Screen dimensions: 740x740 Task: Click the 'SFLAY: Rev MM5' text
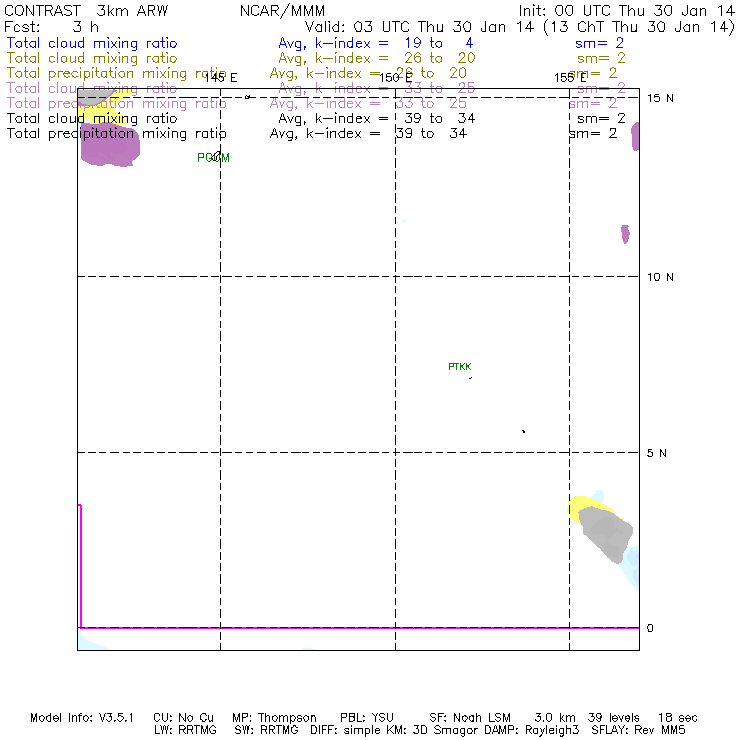[x=638, y=730]
